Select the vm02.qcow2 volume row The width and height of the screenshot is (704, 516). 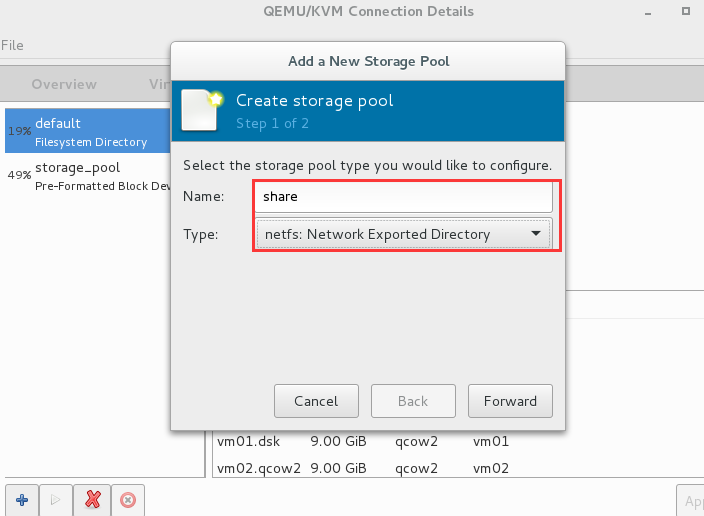click(456, 467)
